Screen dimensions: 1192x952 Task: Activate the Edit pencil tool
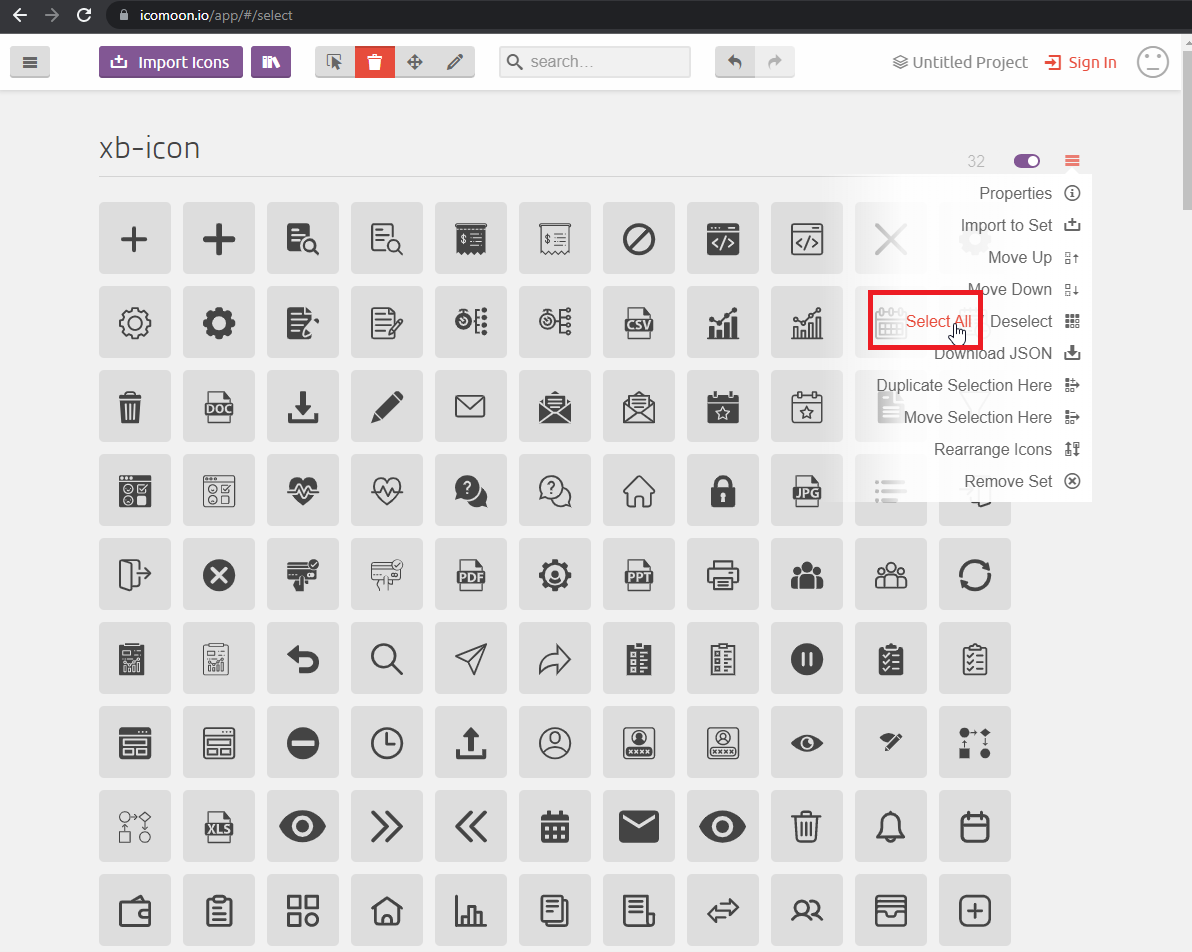[455, 62]
